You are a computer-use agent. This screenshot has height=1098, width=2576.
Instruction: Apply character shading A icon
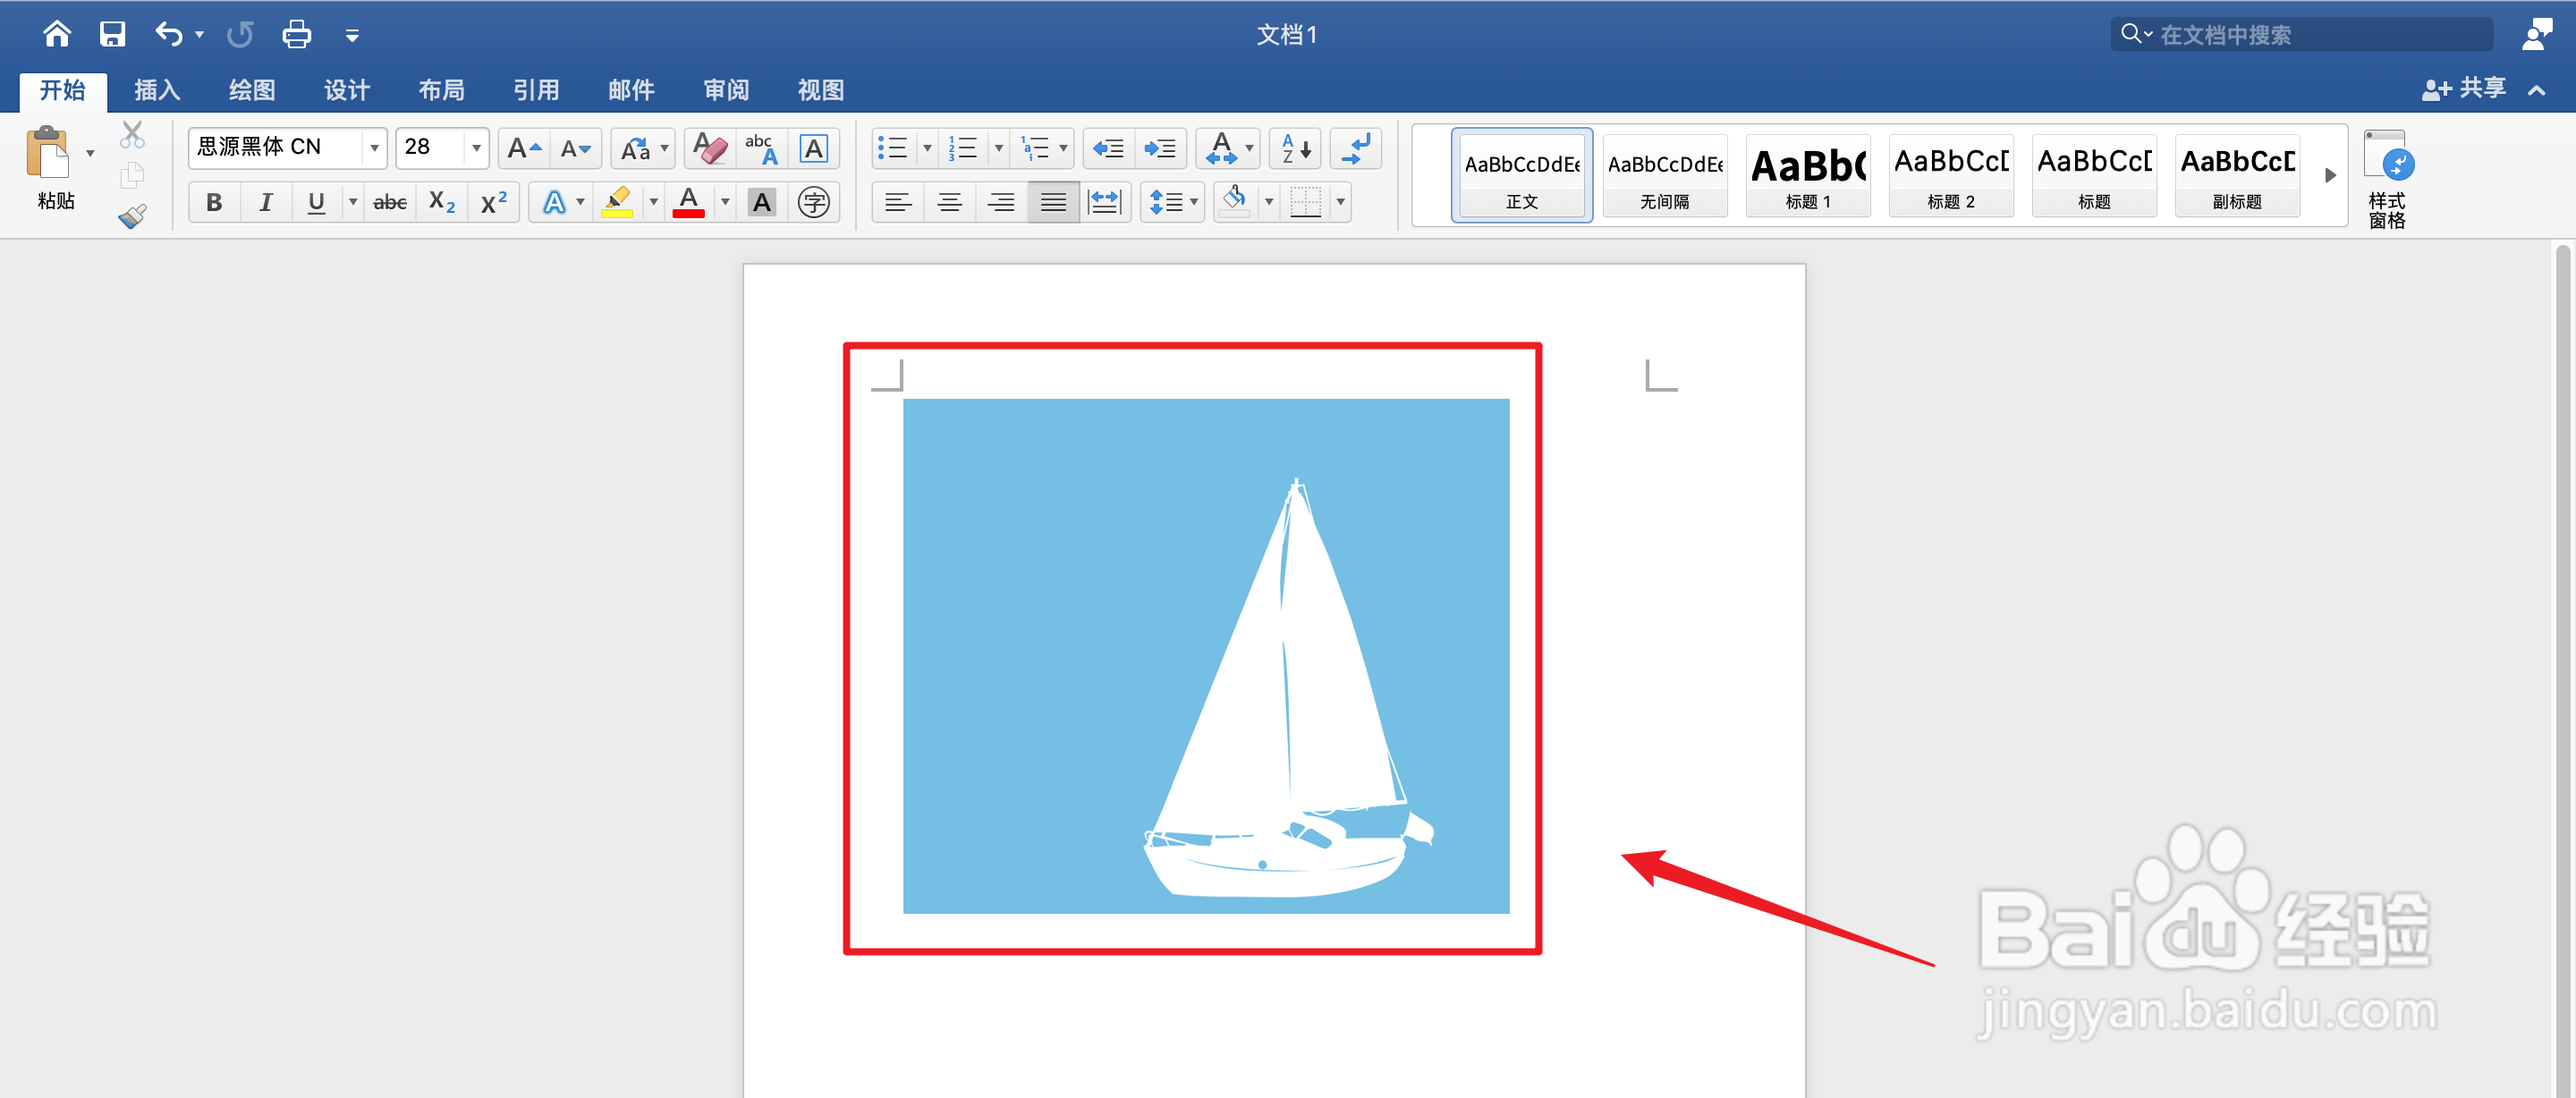[762, 202]
